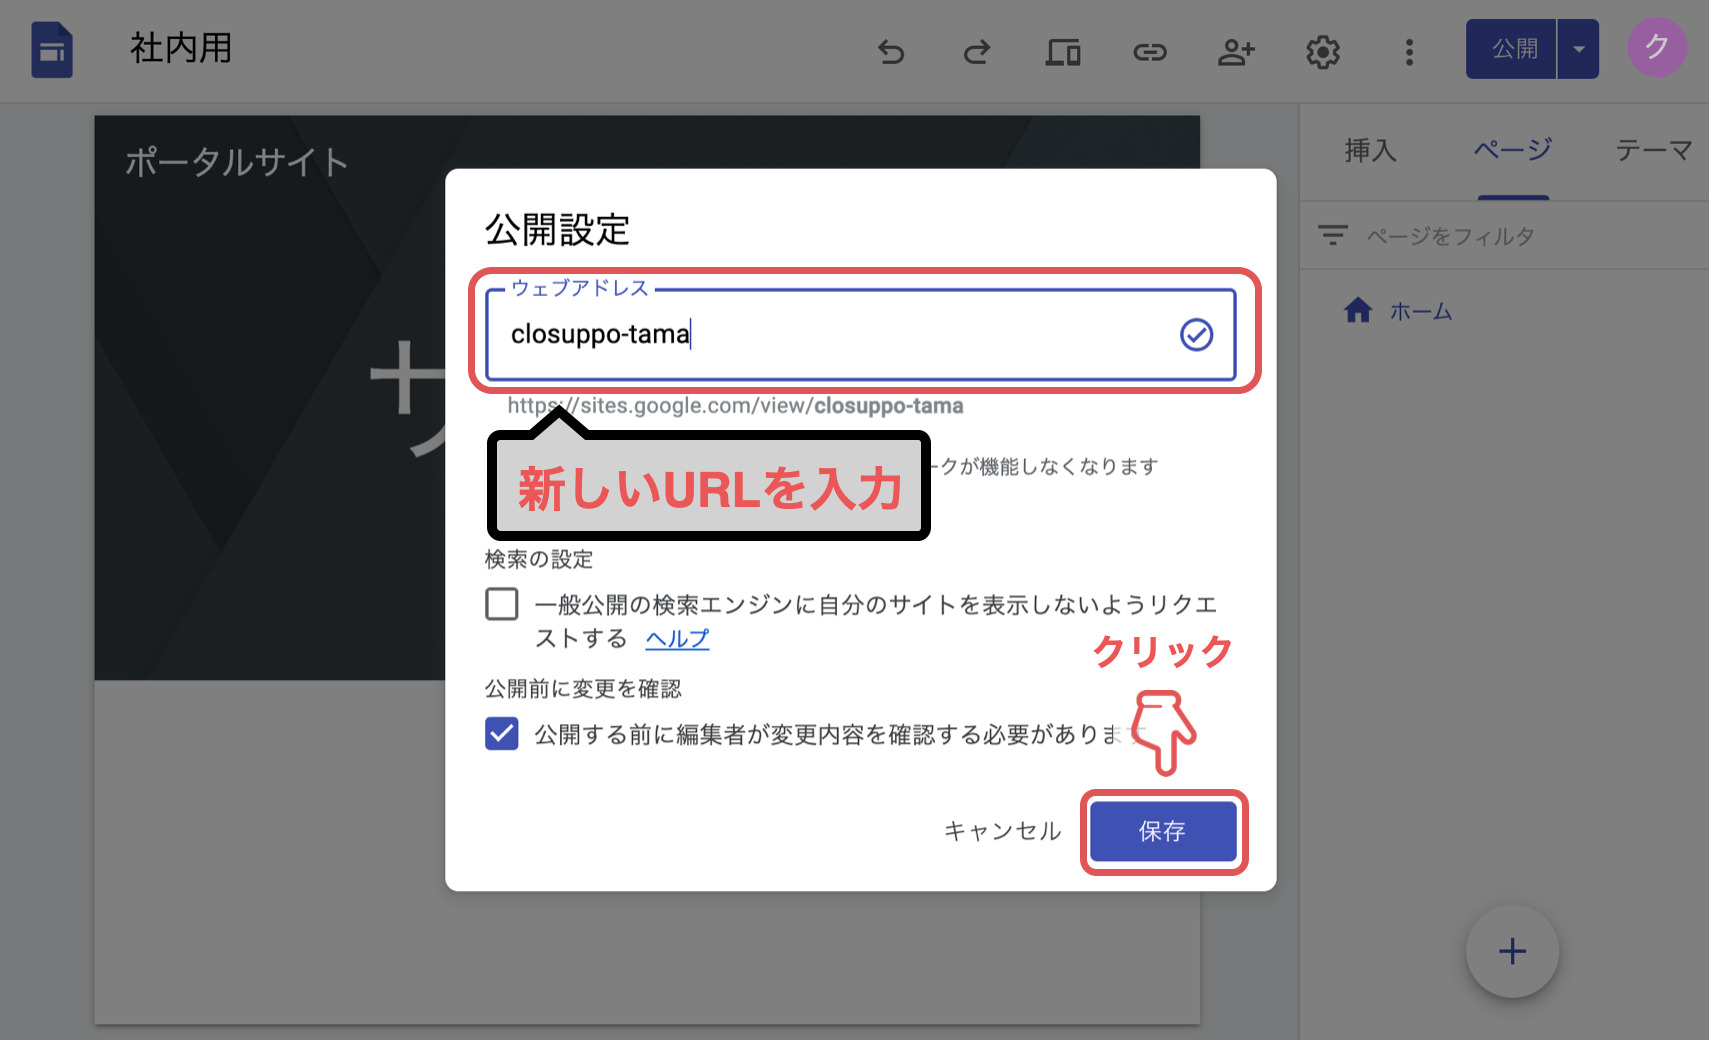Click the undo arrow in the toolbar
Screen dimensions: 1710x1040
tap(891, 52)
